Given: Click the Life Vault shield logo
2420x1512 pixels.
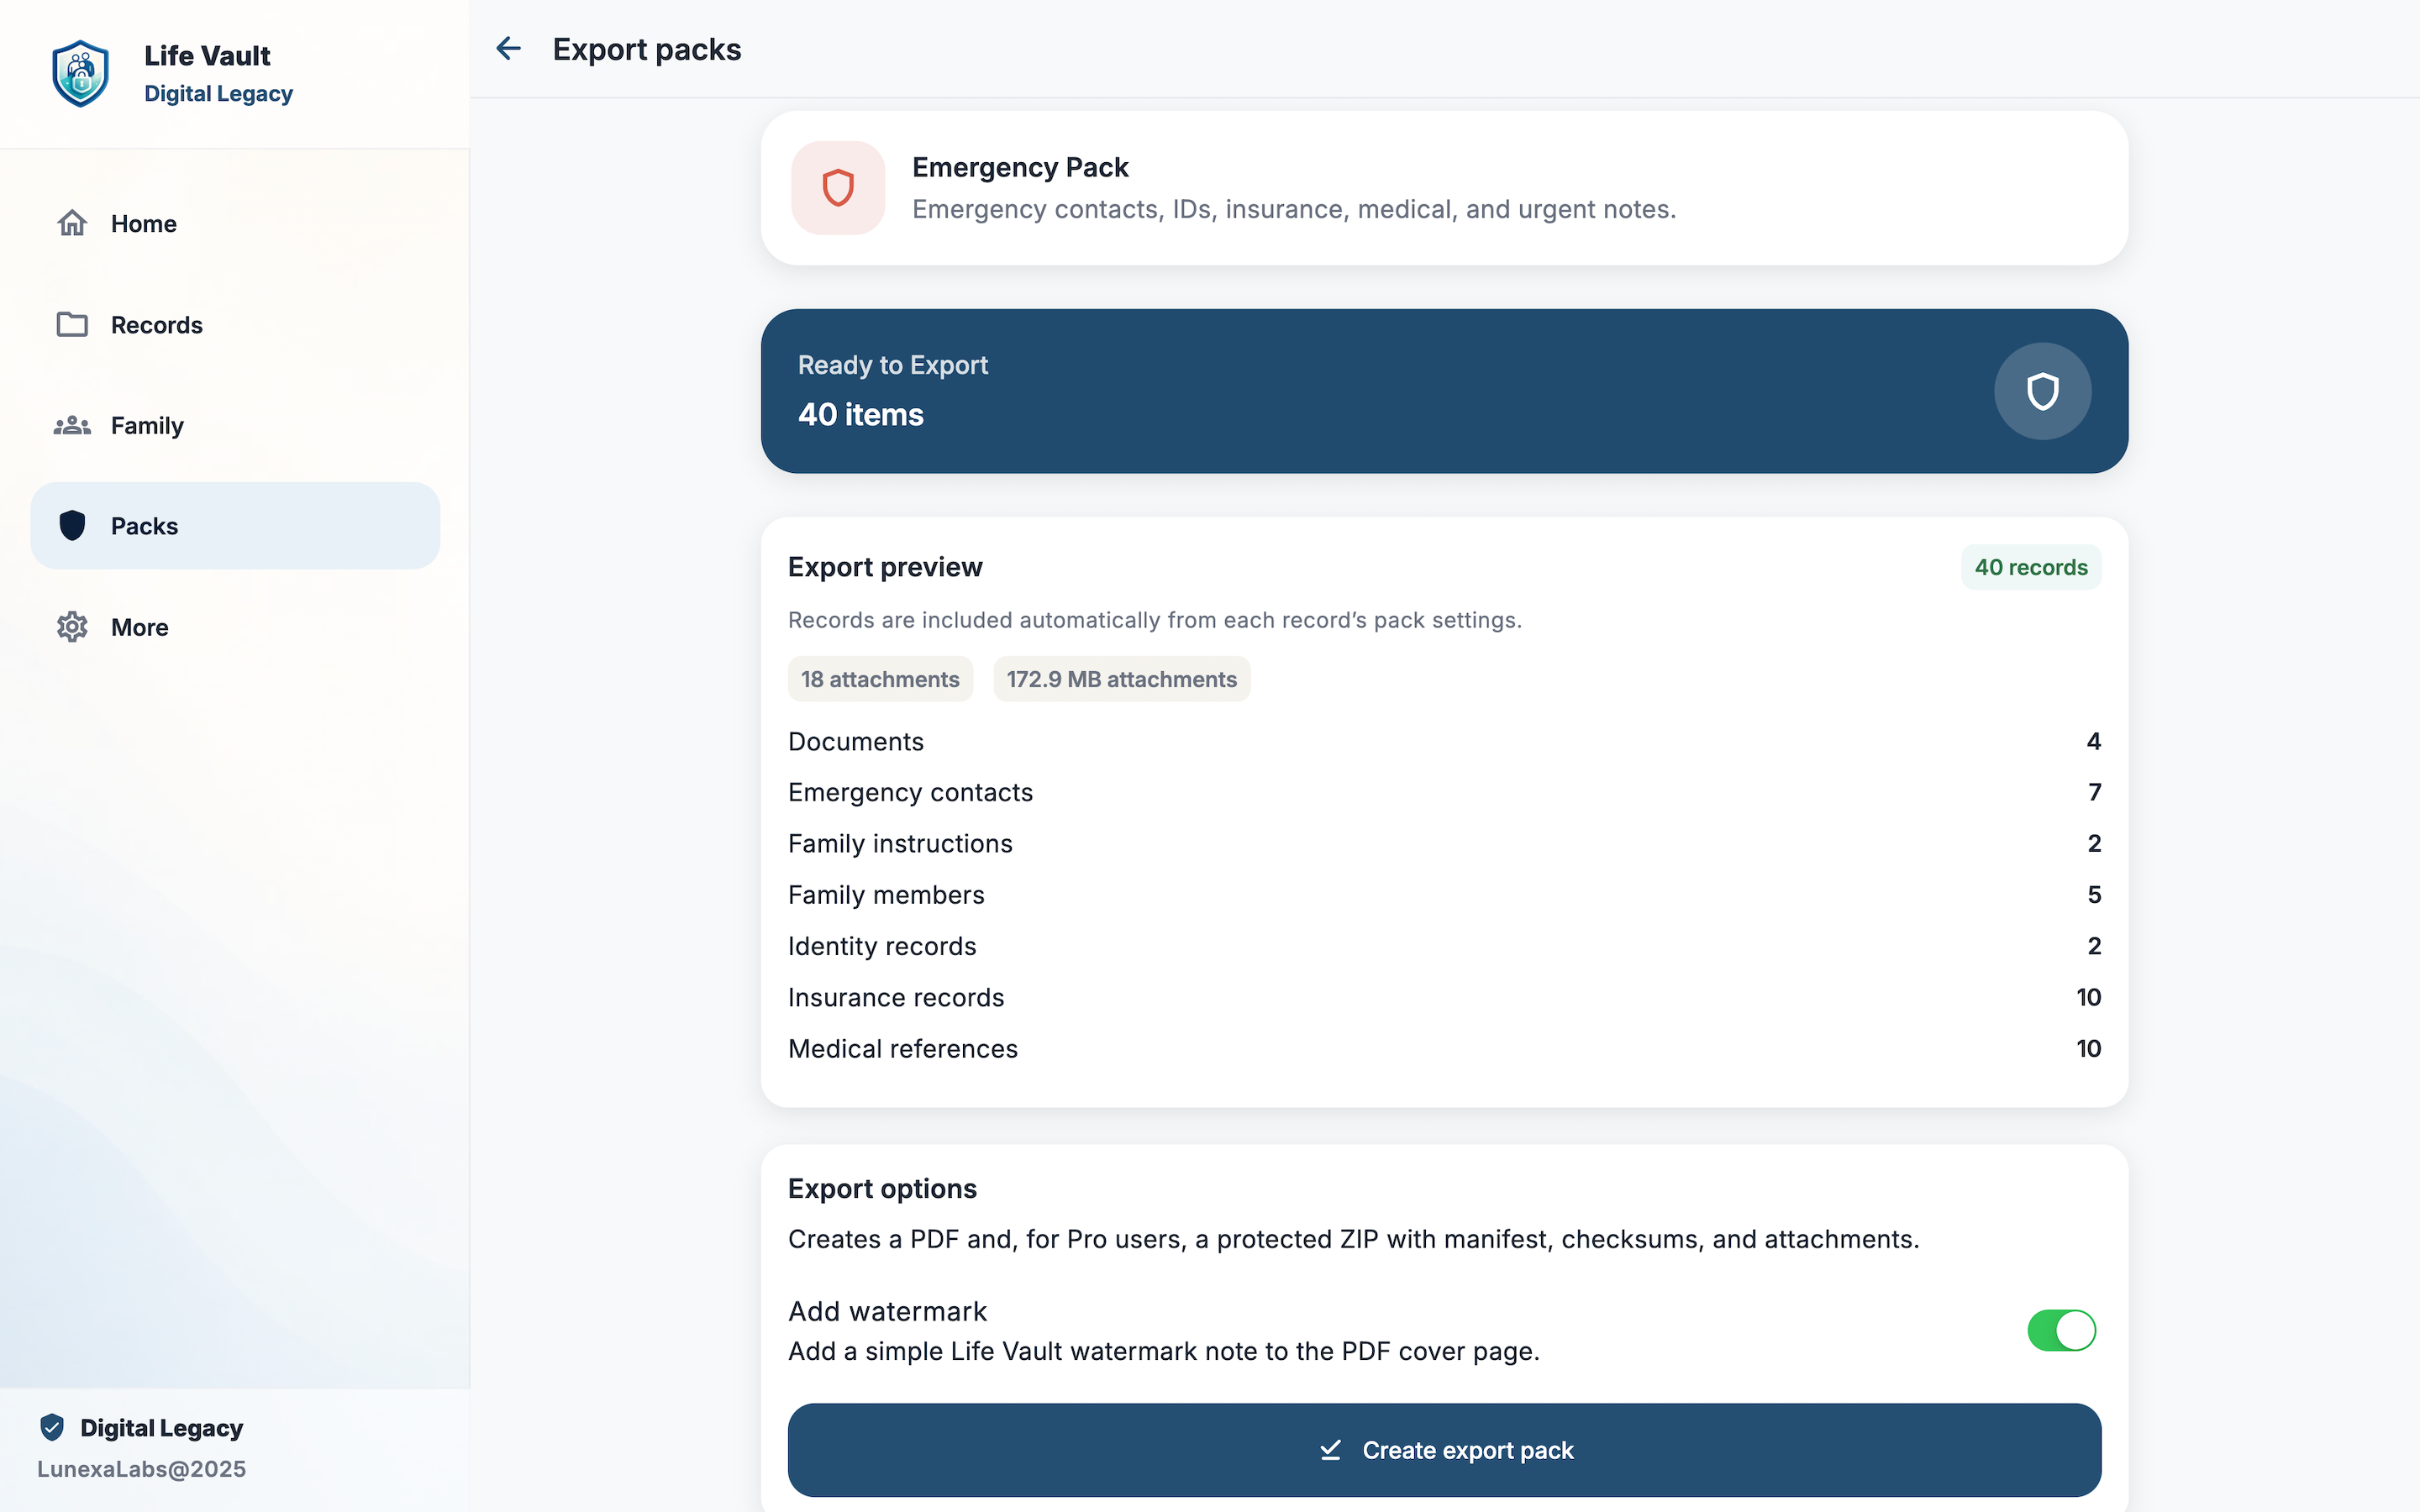Looking at the screenshot, I should [81, 74].
